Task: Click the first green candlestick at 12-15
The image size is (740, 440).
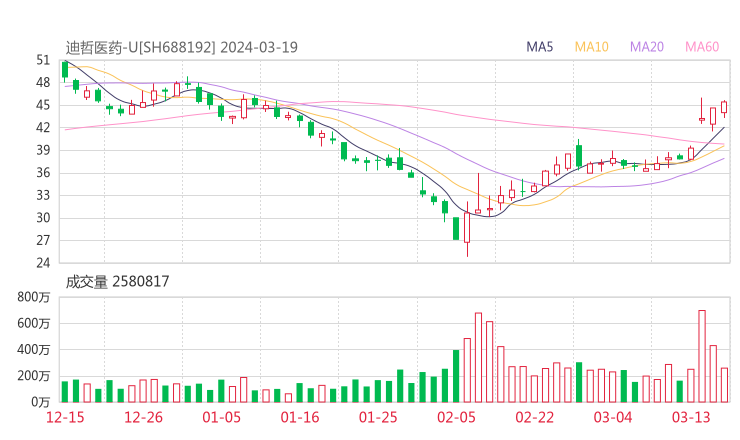Action: [65, 70]
